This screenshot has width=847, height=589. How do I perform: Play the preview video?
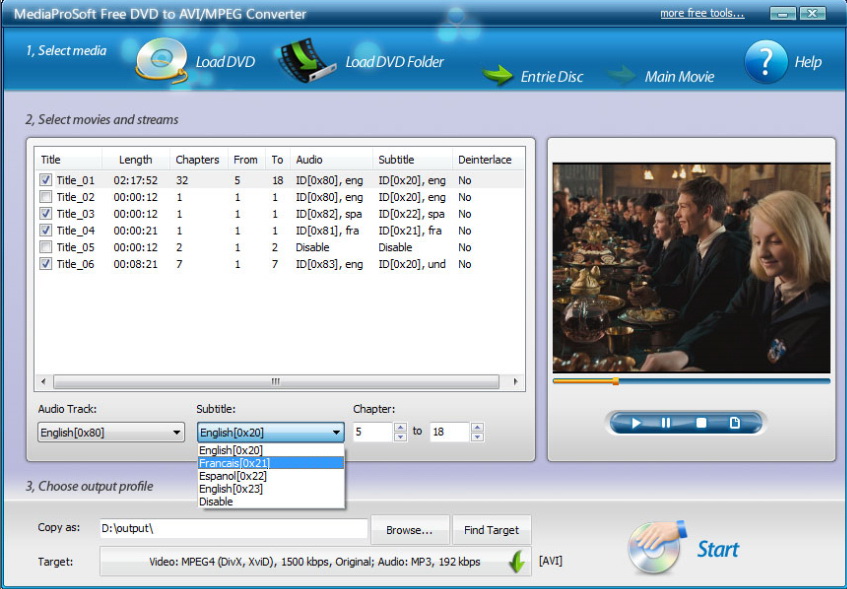tap(636, 423)
